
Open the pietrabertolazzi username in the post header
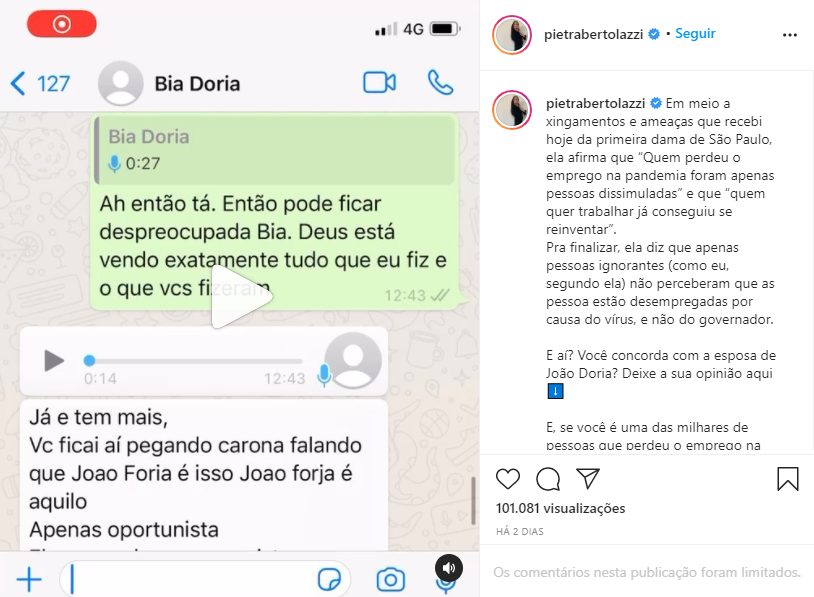coord(593,34)
